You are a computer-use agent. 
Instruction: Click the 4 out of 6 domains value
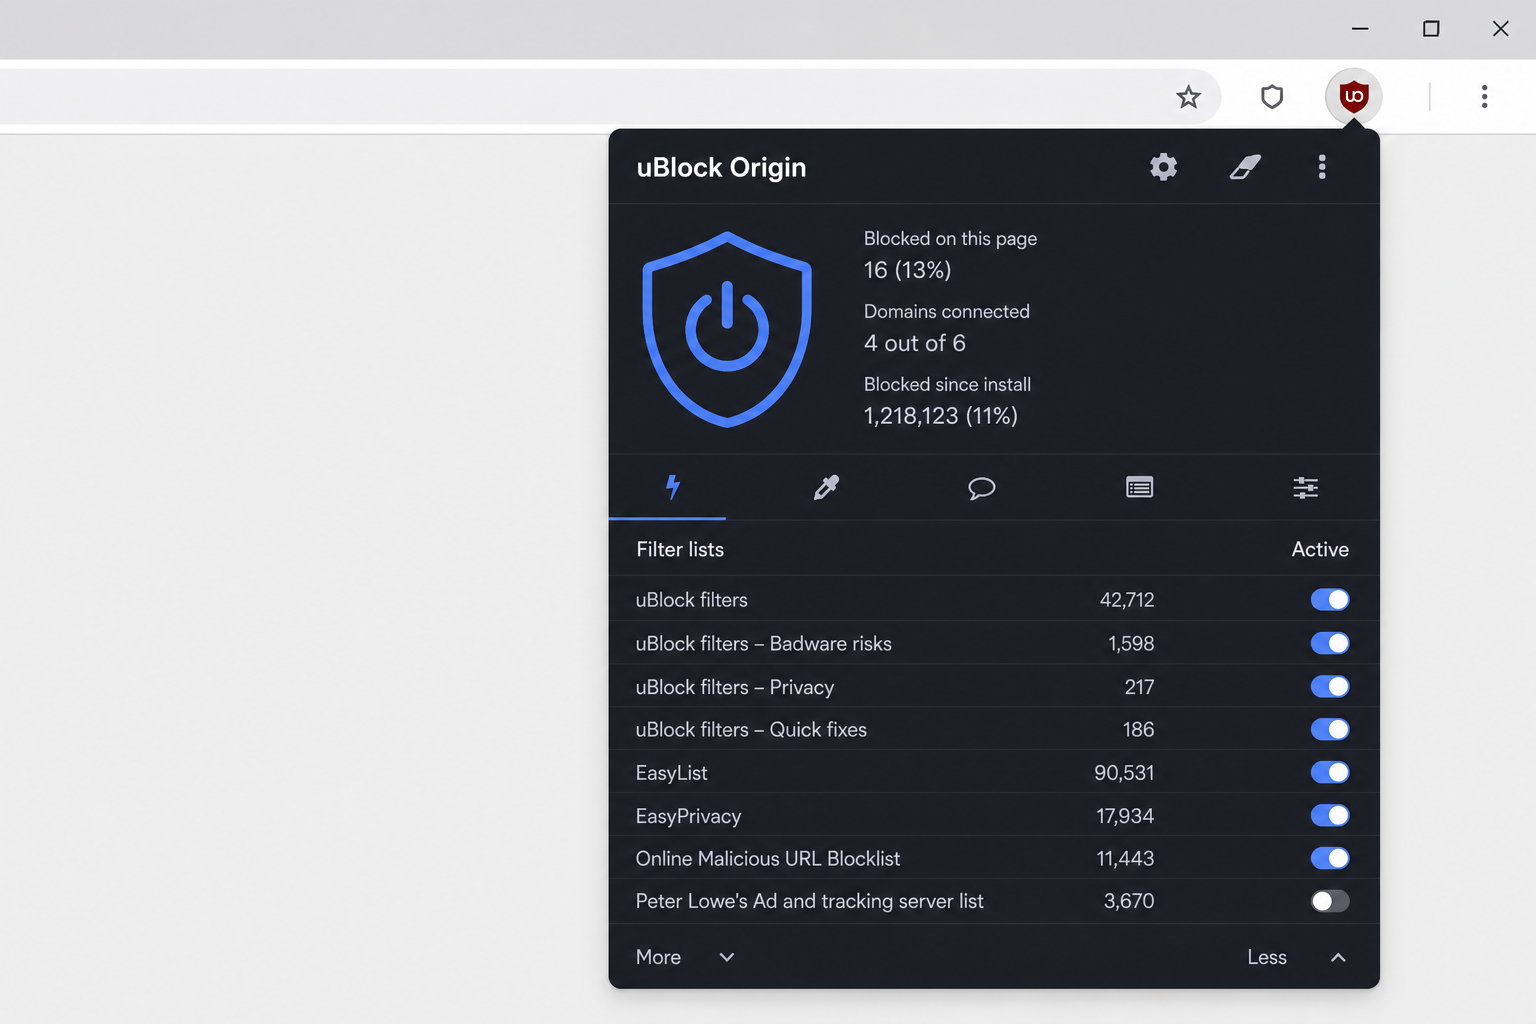pyautogui.click(x=915, y=343)
